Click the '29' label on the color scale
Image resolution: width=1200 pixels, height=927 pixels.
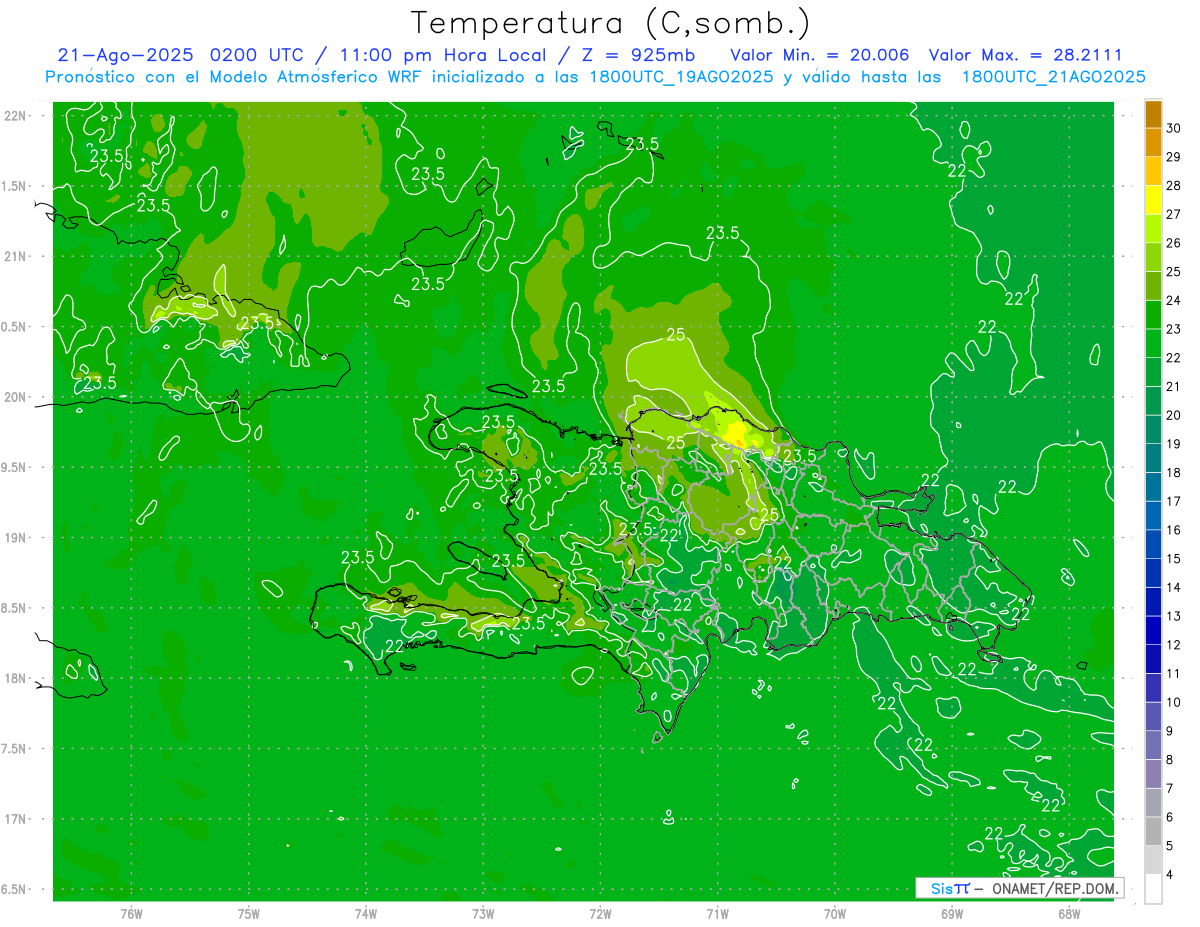[1174, 157]
